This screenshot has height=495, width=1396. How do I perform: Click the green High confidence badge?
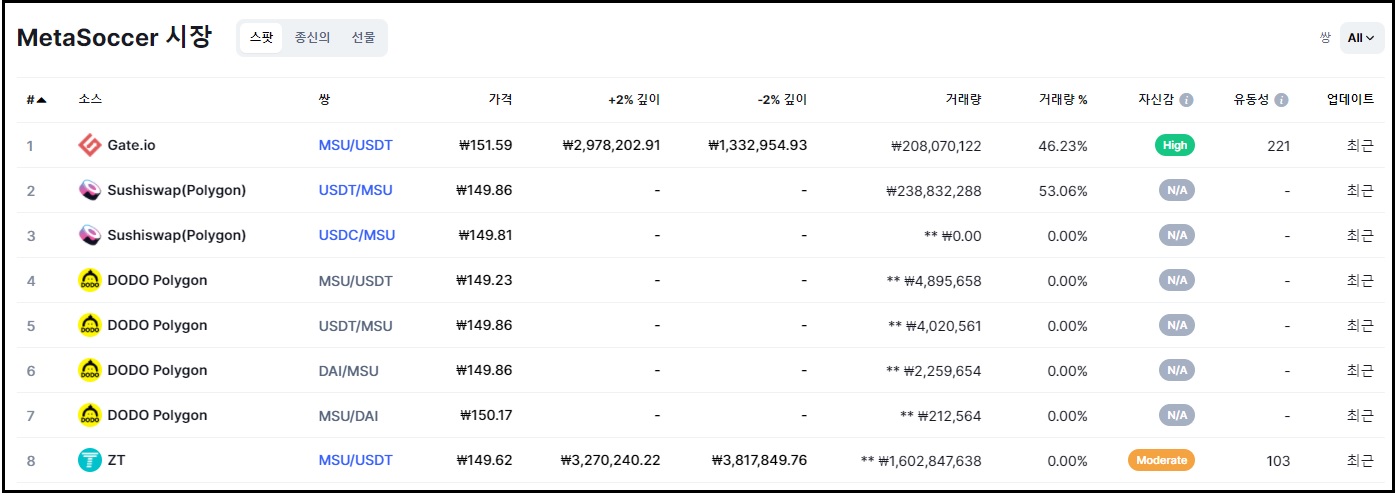(1174, 146)
